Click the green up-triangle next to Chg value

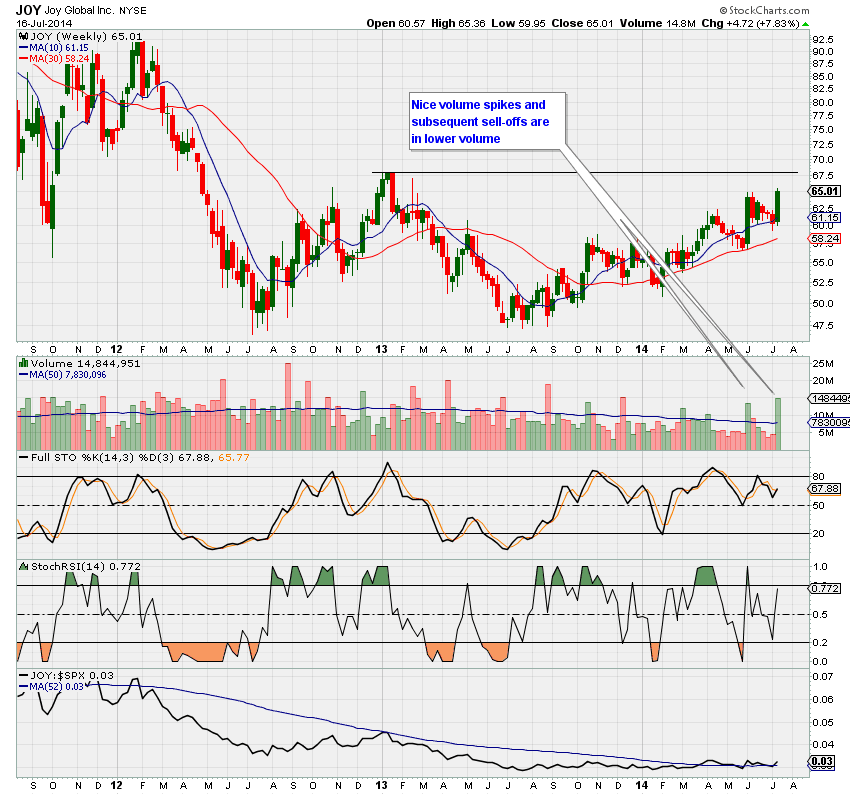(x=806, y=24)
